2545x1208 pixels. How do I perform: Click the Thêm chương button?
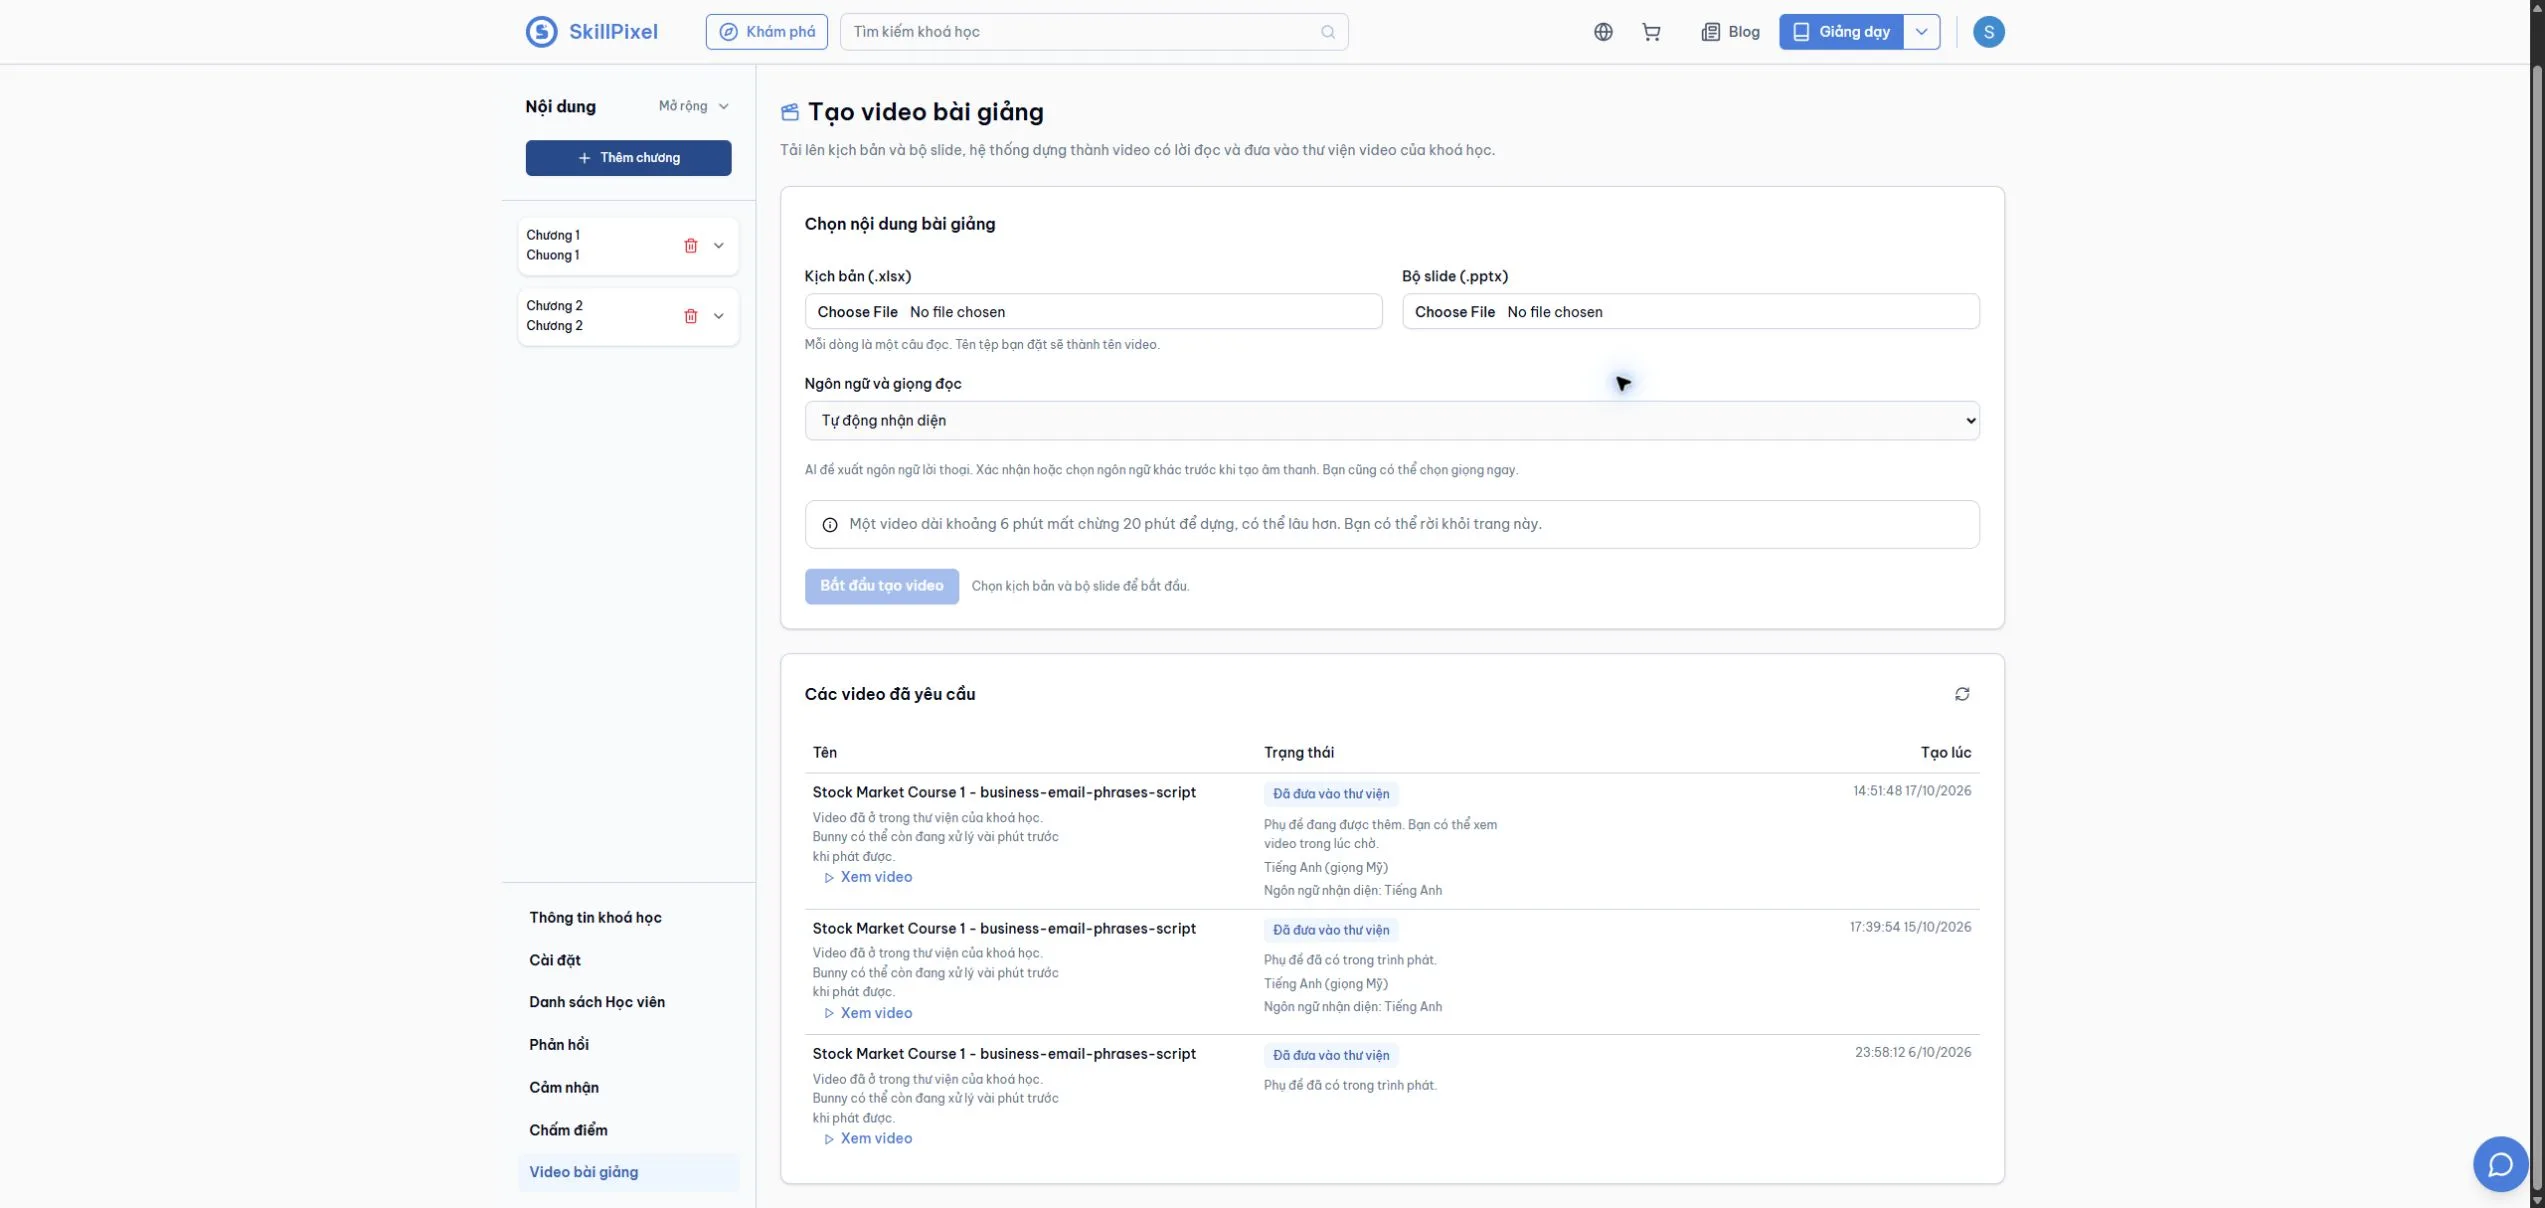[628, 158]
